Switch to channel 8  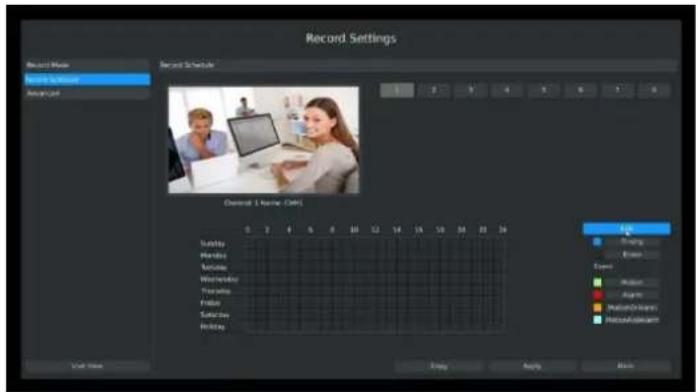coord(654,90)
